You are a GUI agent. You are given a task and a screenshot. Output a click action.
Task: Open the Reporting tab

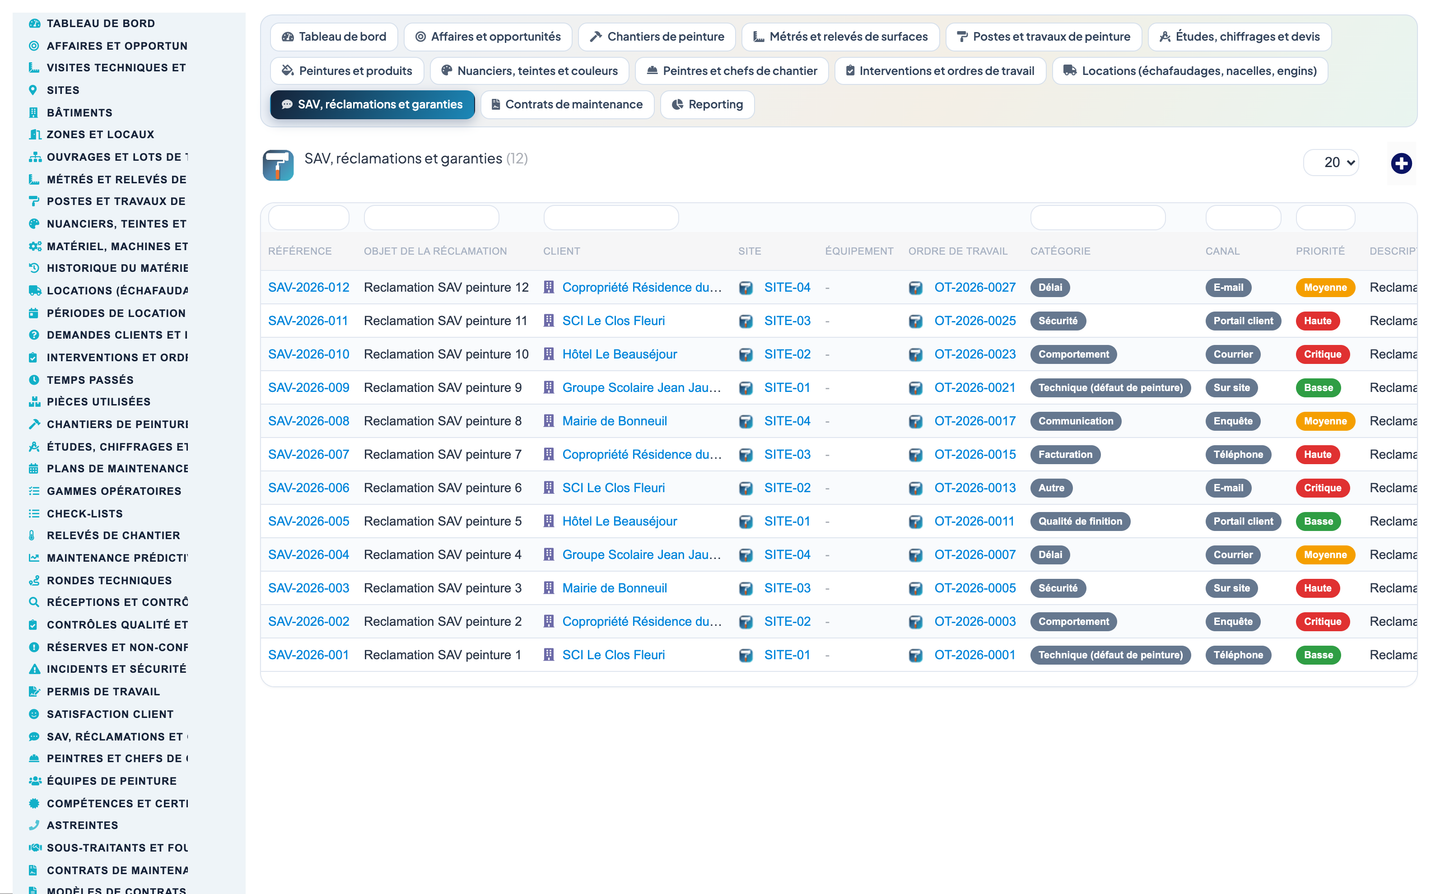[x=707, y=105]
